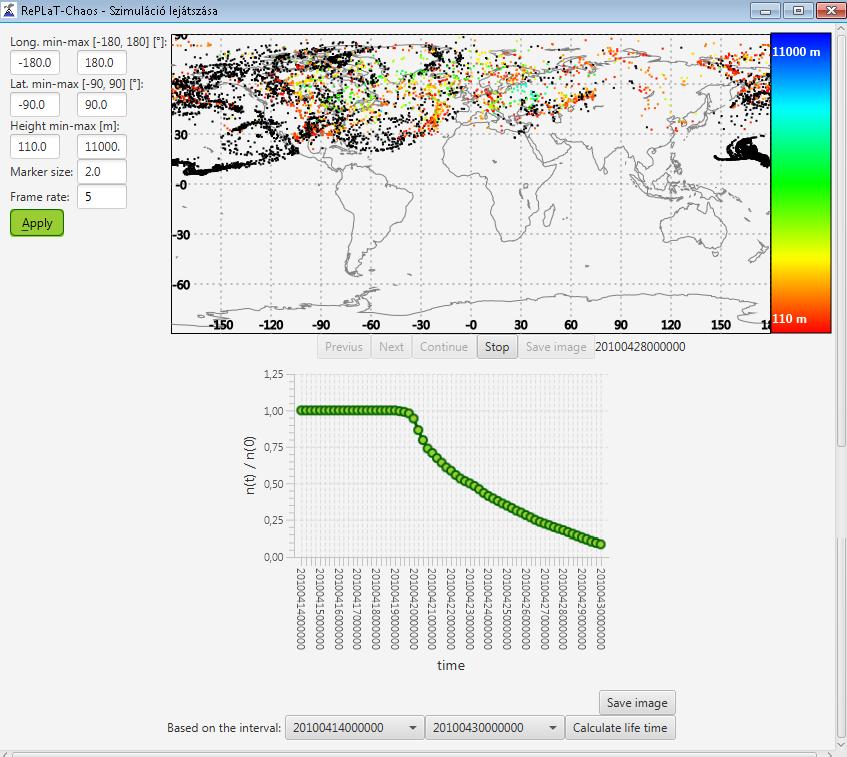Screen dimensions: 847x757
Task: Click the Continue button
Action: pyautogui.click(x=444, y=347)
